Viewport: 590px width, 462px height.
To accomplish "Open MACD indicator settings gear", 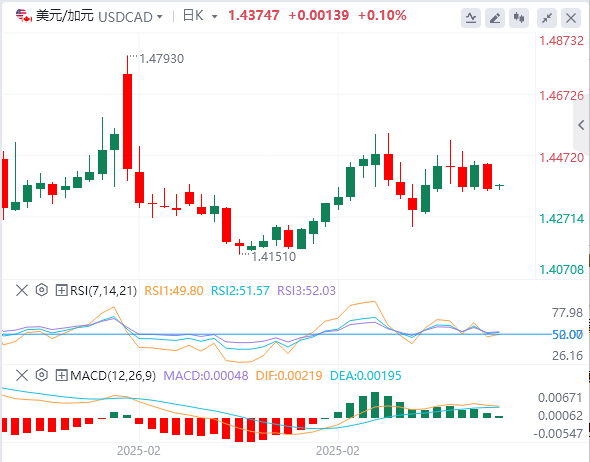I will click(x=42, y=375).
